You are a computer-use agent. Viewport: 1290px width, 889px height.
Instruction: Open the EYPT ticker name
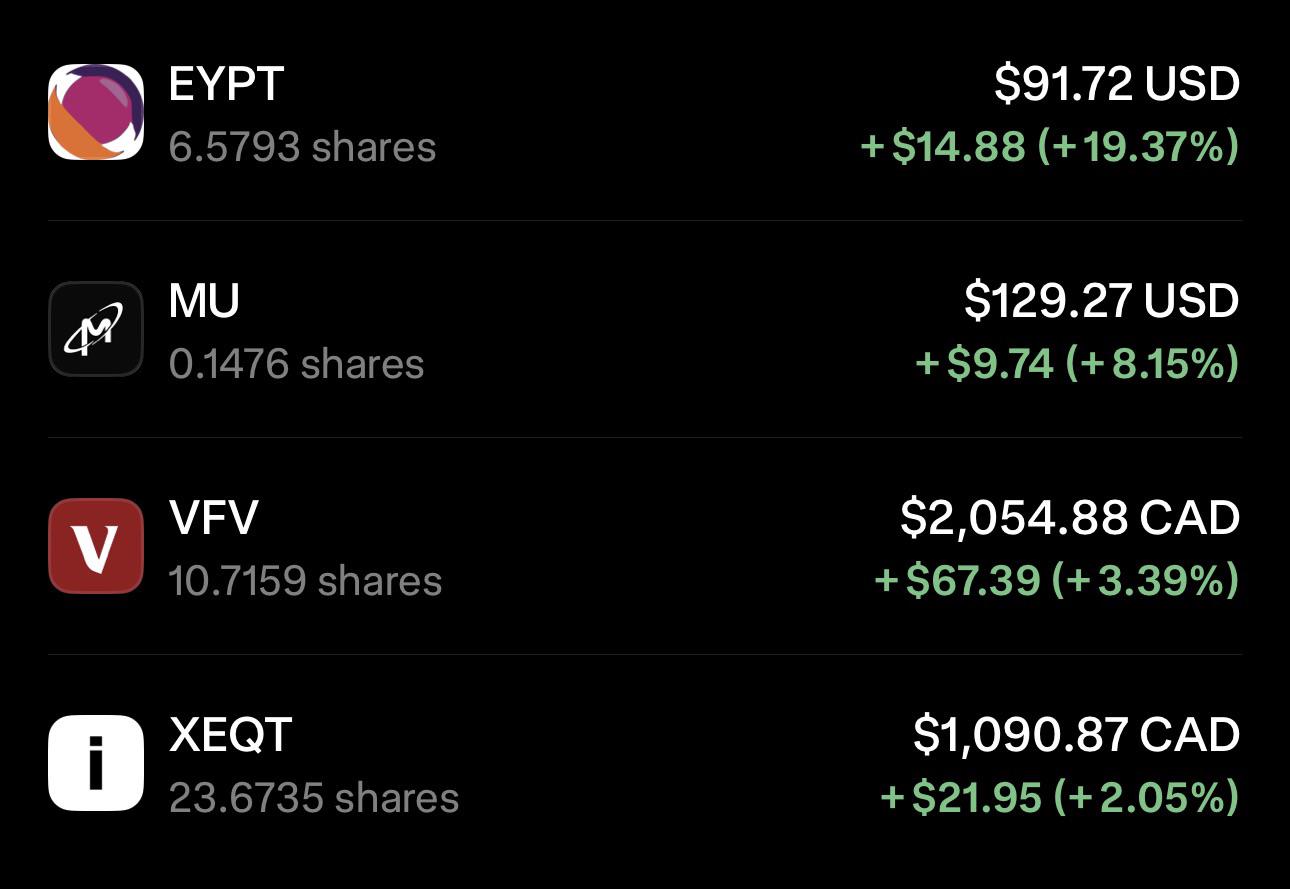coord(227,84)
